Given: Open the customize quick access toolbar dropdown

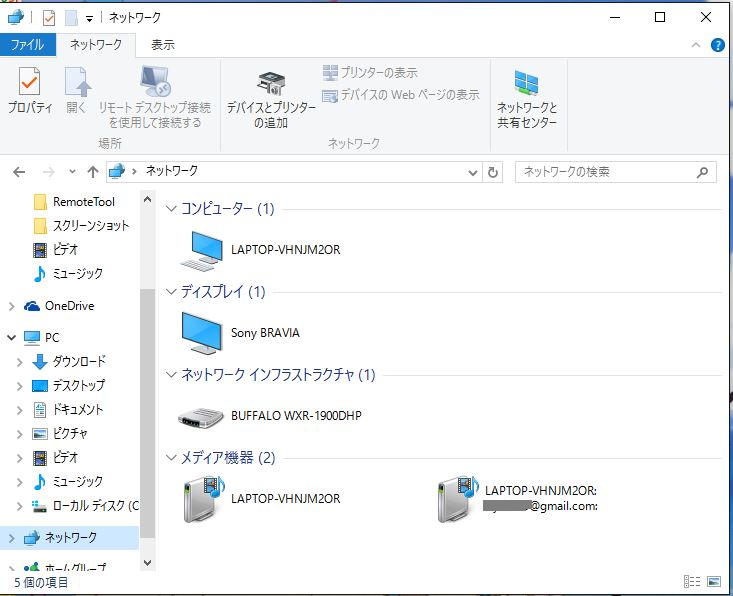Looking at the screenshot, I should coord(89,19).
